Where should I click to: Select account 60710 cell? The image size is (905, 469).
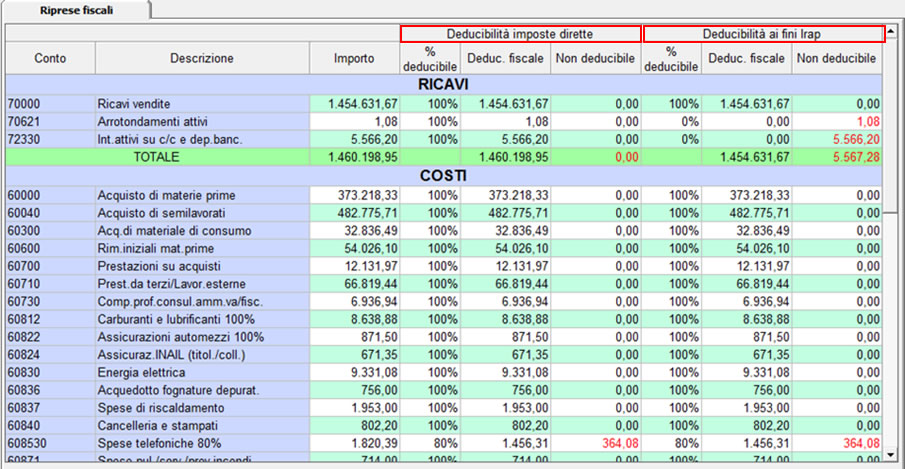tap(50, 284)
